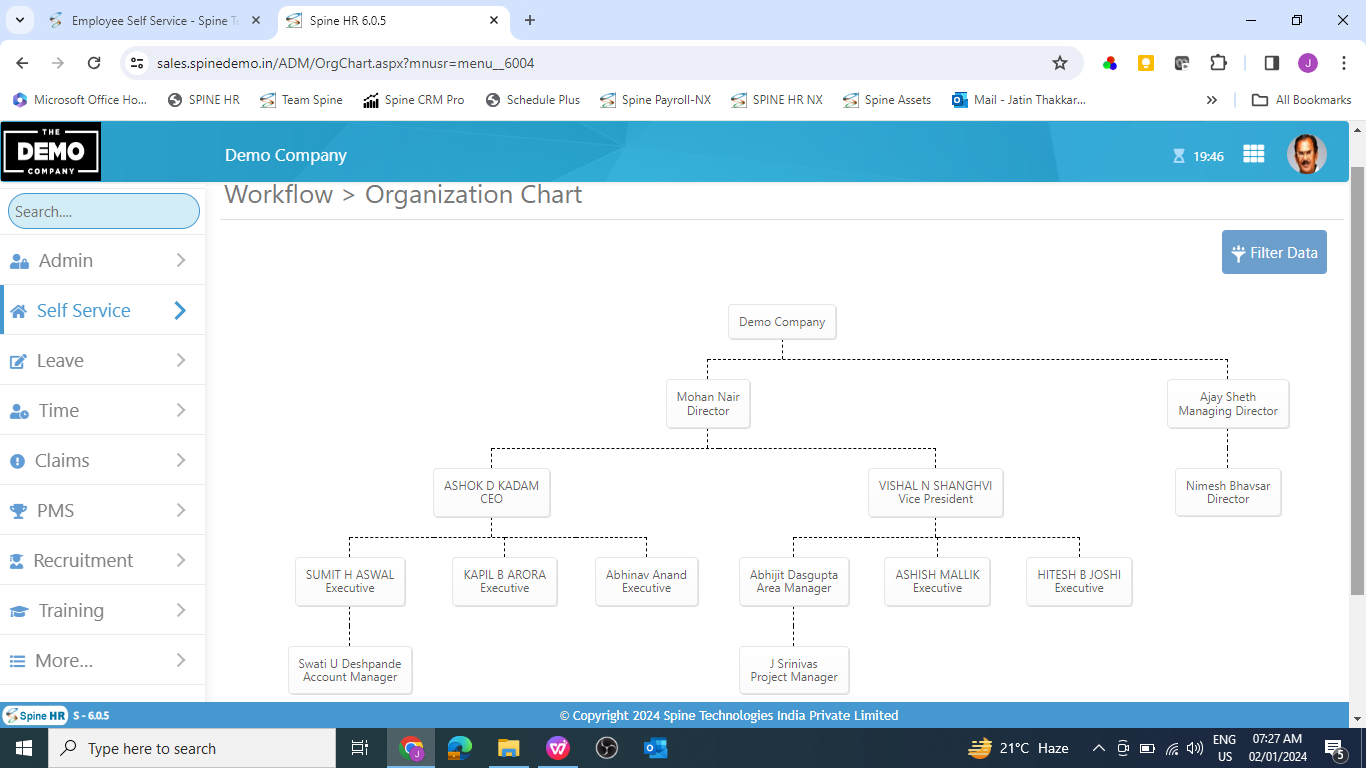Screen dimensions: 1366x768
Task: Open tab search dropdown arrow
Action: click(19, 20)
